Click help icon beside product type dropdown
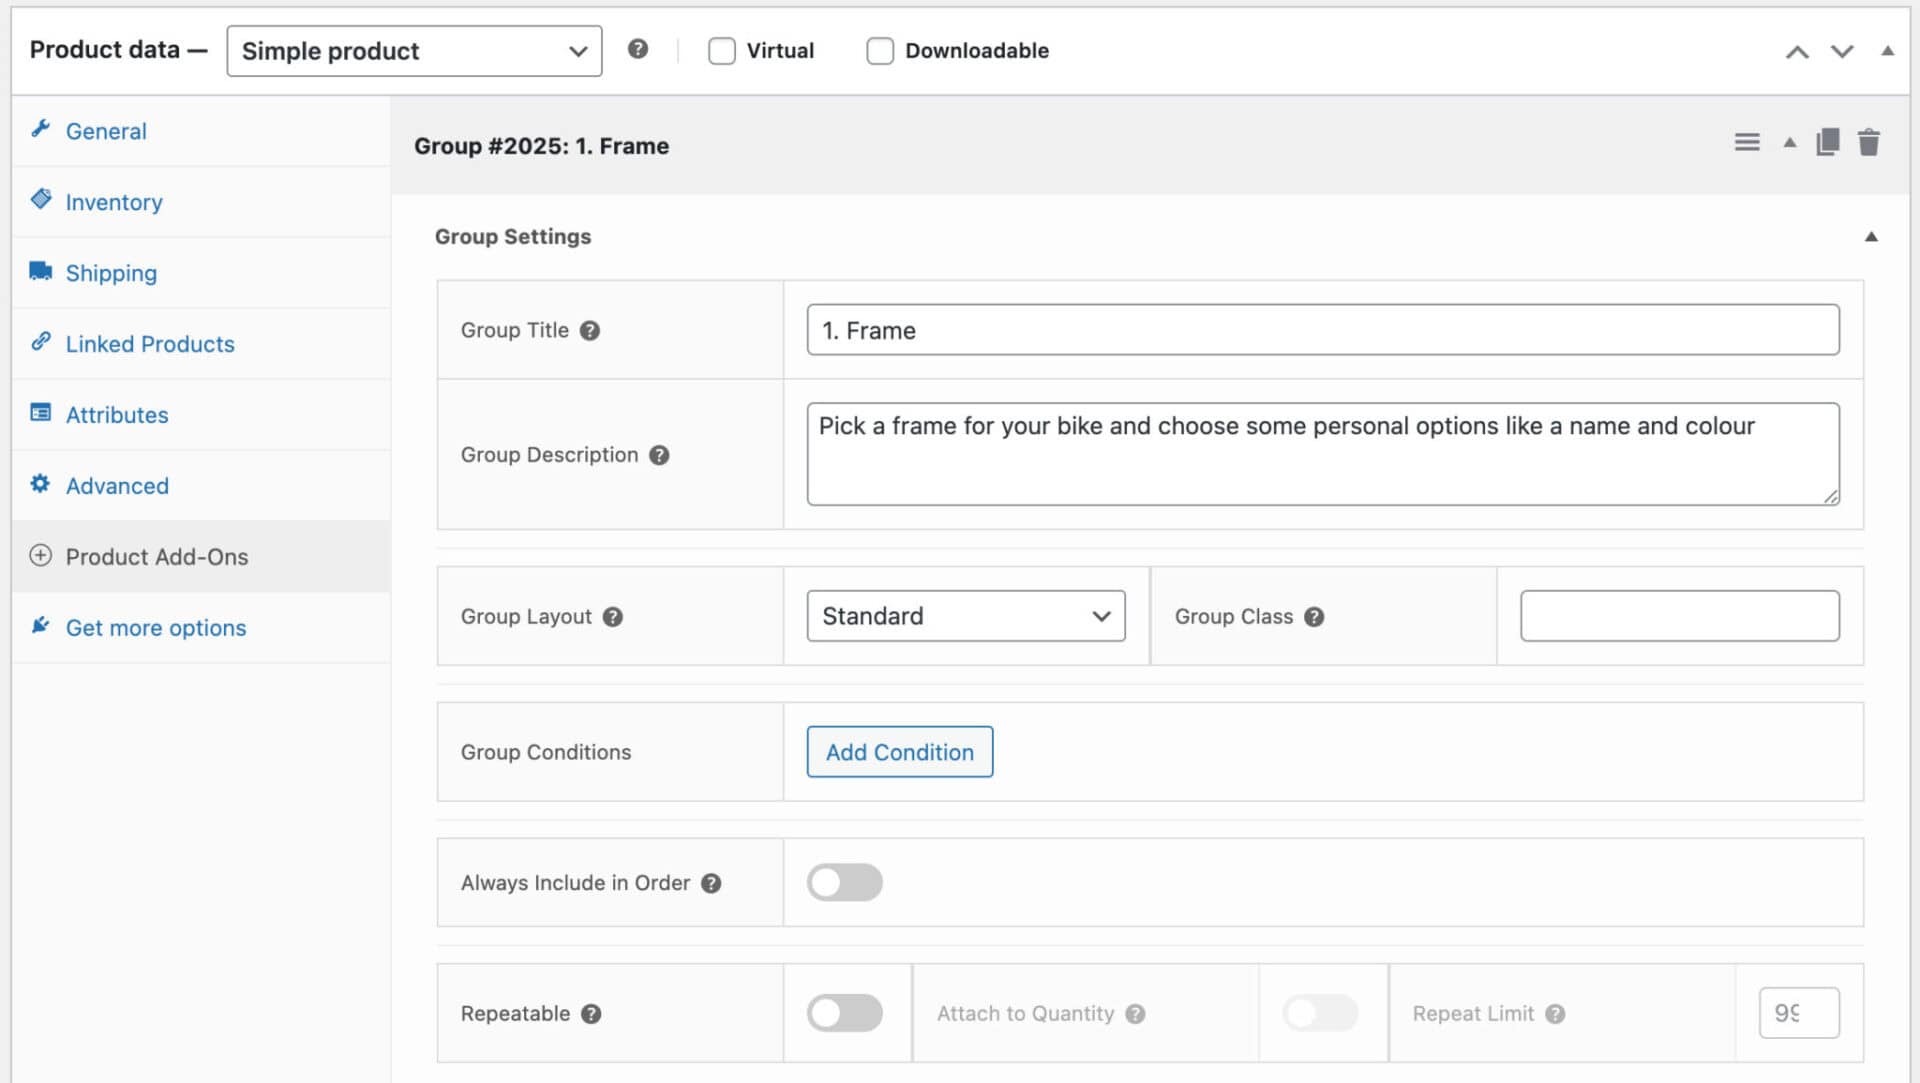This screenshot has height=1083, width=1920. [x=638, y=49]
